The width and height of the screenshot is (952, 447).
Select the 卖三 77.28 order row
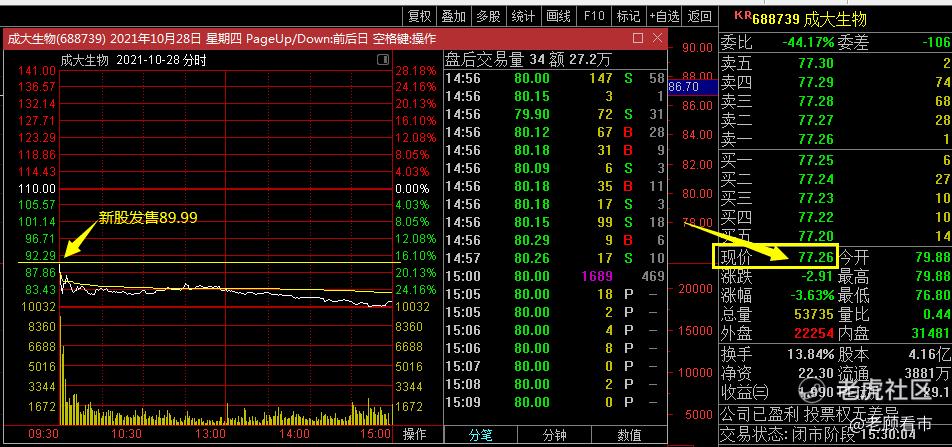(x=835, y=101)
